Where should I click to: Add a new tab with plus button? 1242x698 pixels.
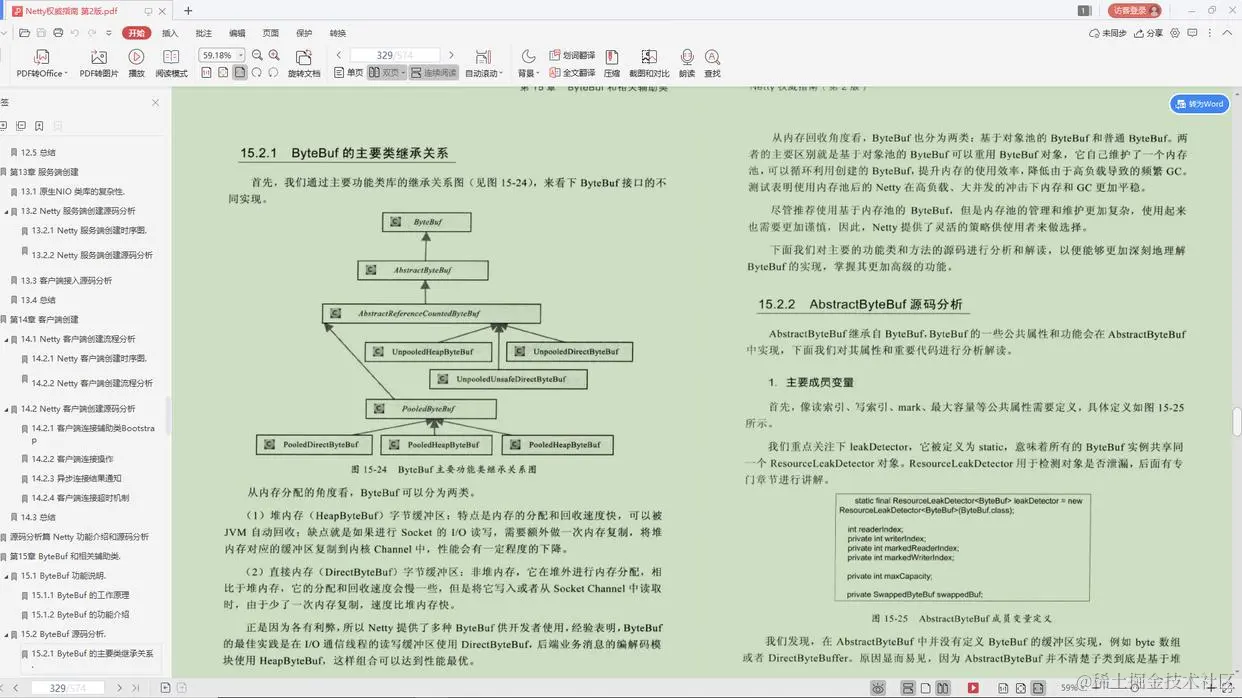pyautogui.click(x=188, y=10)
